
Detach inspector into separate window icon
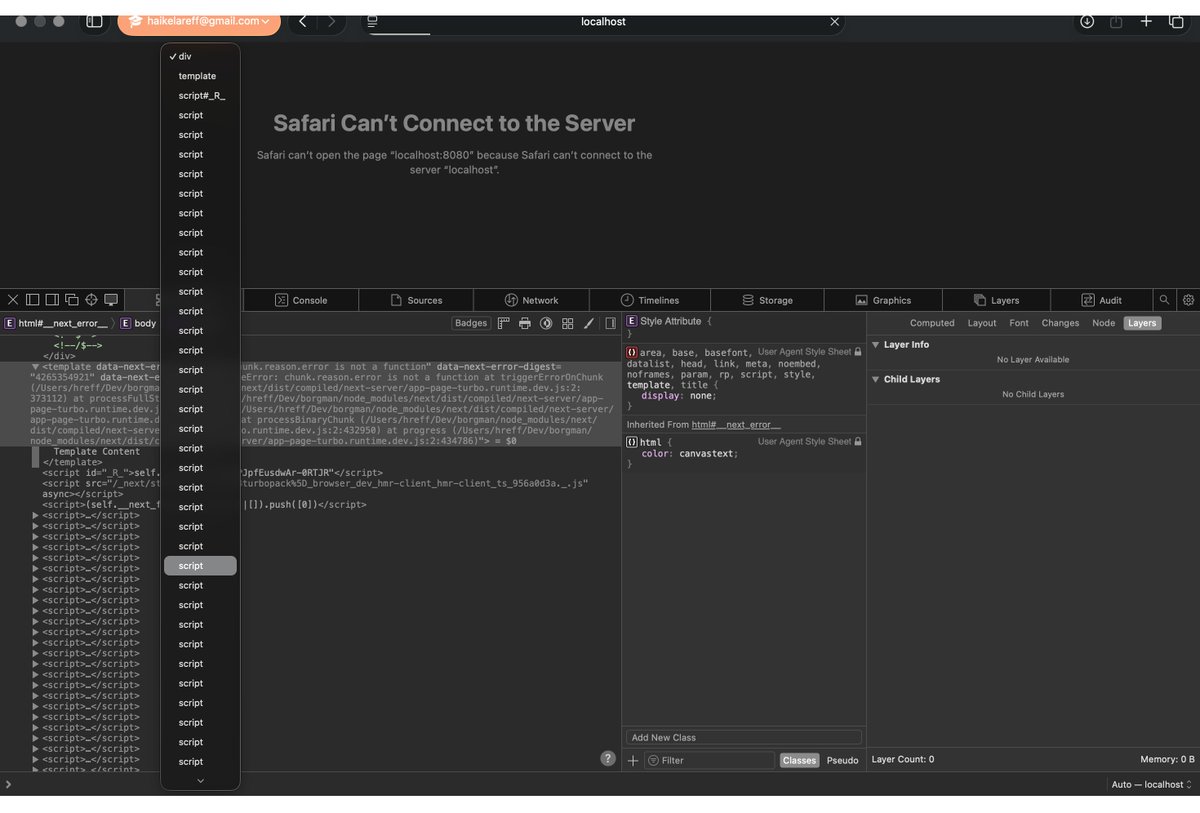(x=71, y=300)
